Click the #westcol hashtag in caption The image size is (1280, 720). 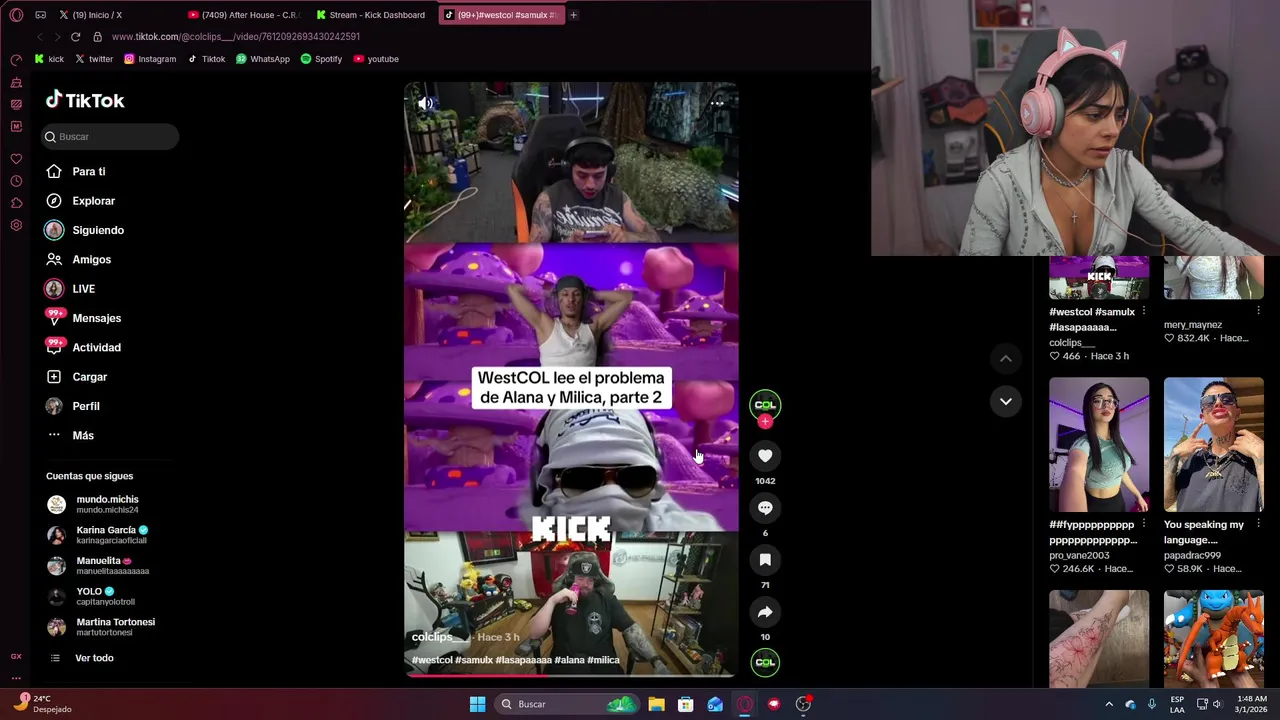[x=432, y=660]
